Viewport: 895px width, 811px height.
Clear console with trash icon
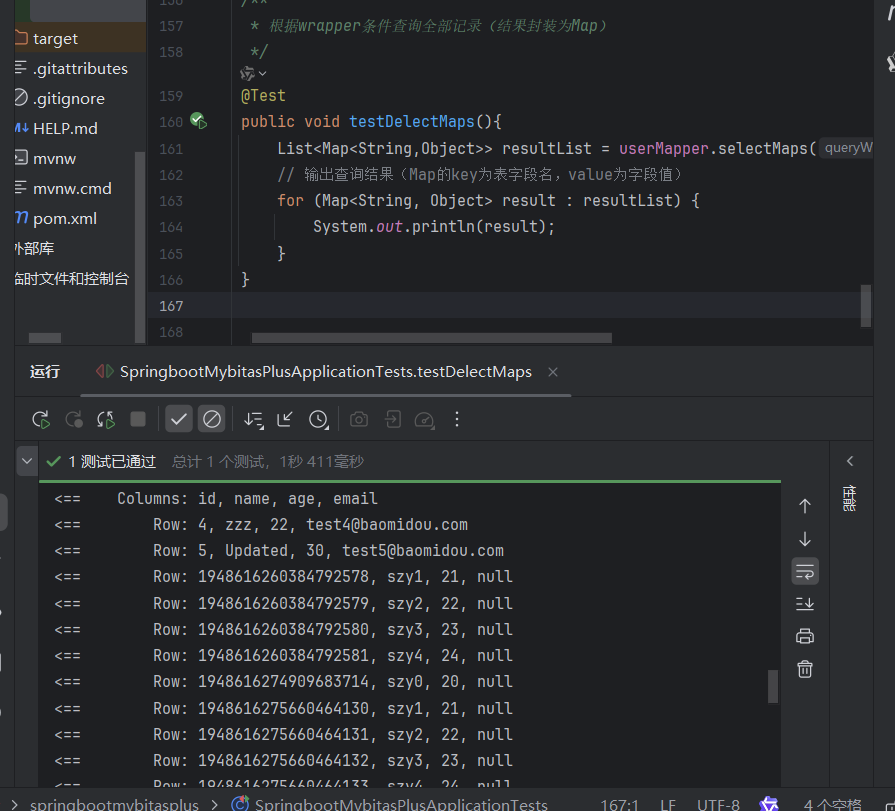805,669
